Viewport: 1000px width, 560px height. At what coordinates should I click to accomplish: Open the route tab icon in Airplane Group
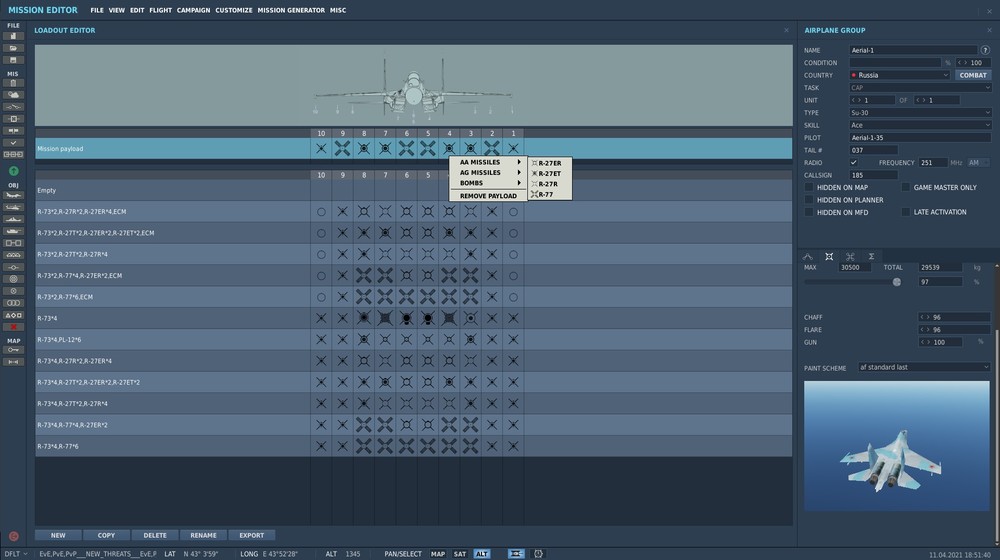(807, 256)
